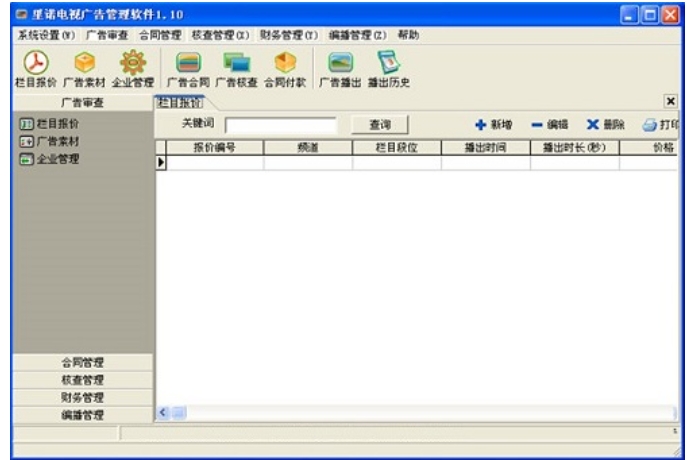This screenshot has height=460, width=691.
Task: Switch to the 栏目报价 tab
Action: 179,103
